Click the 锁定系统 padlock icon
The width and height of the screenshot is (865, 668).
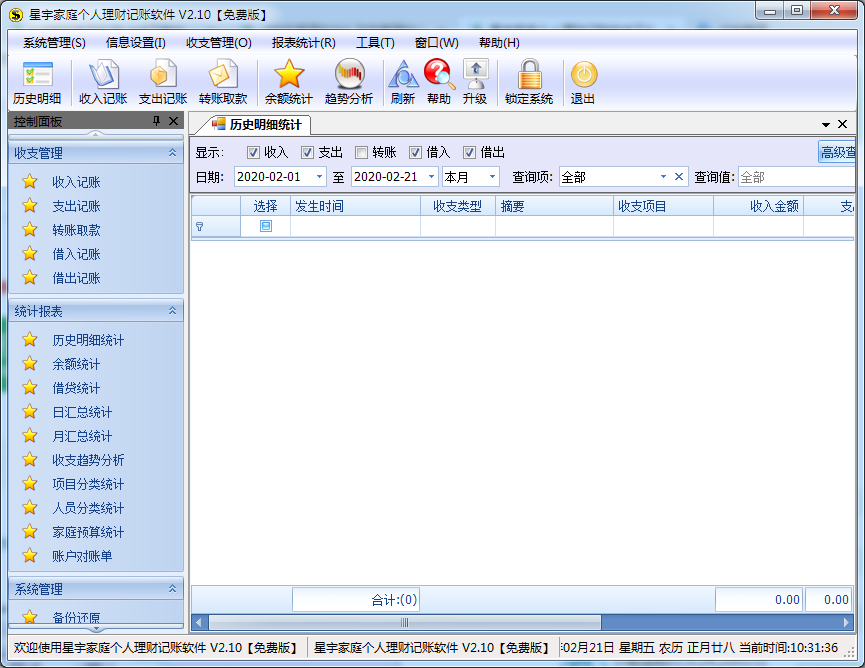(x=529, y=83)
